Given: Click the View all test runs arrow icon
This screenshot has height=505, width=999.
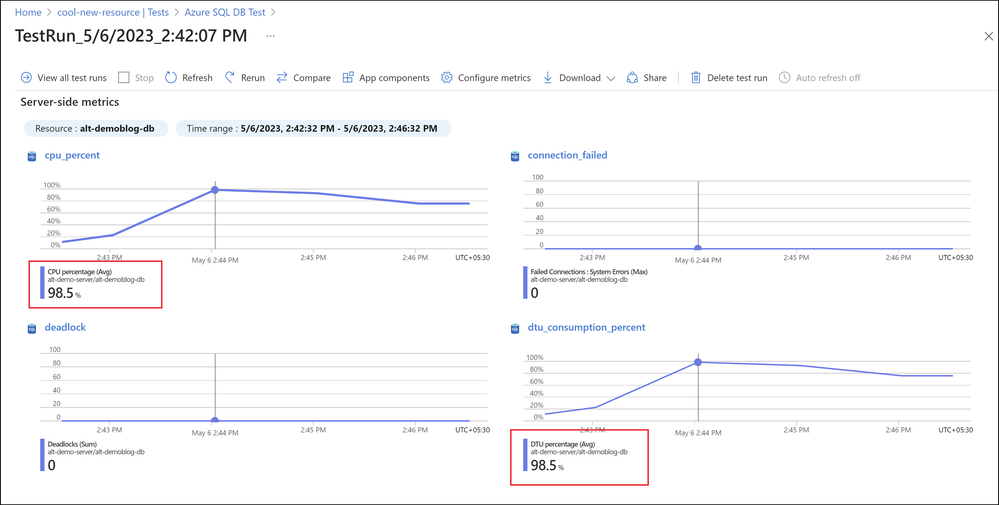Looking at the screenshot, I should tap(26, 78).
